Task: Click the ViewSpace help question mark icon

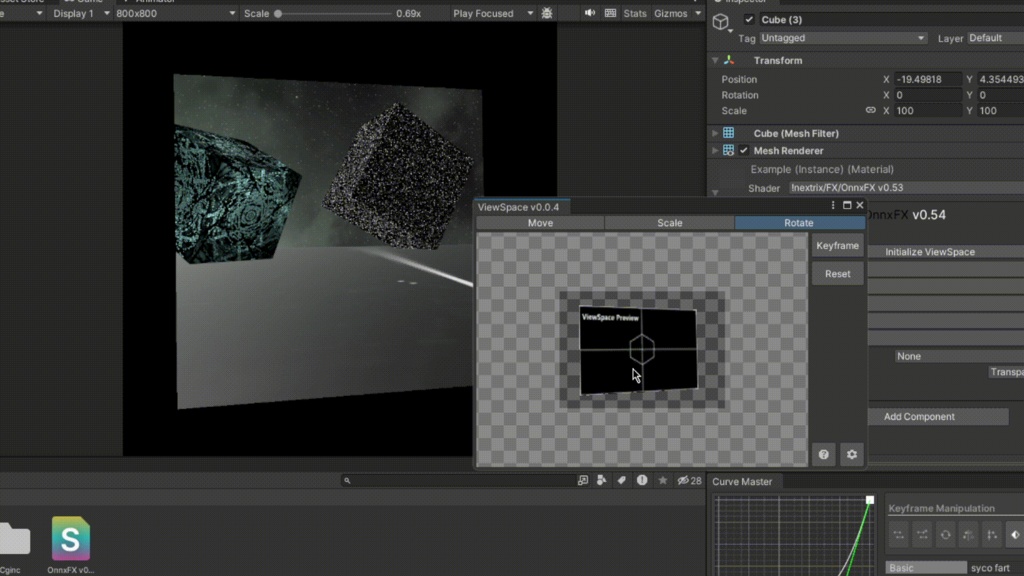Action: [823, 454]
